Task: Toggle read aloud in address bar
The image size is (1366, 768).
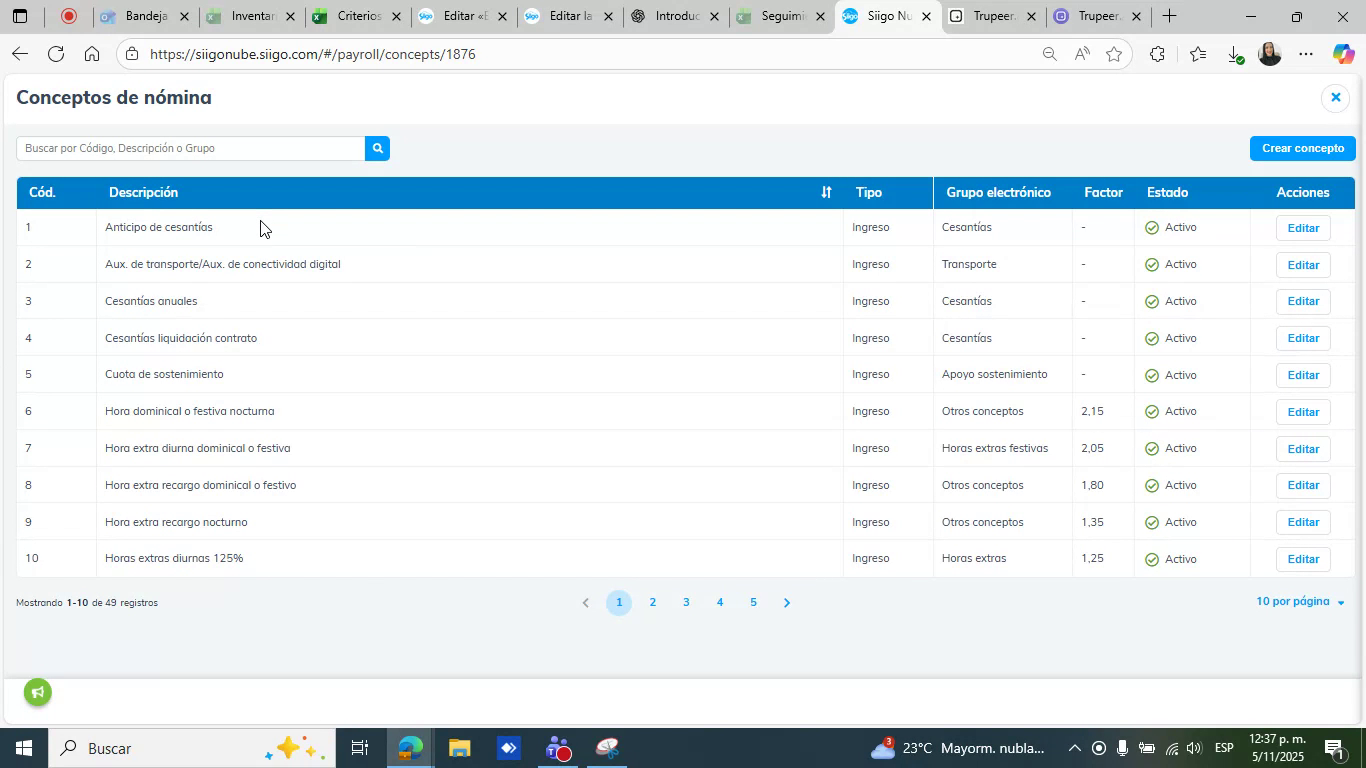Action: click(x=1082, y=54)
